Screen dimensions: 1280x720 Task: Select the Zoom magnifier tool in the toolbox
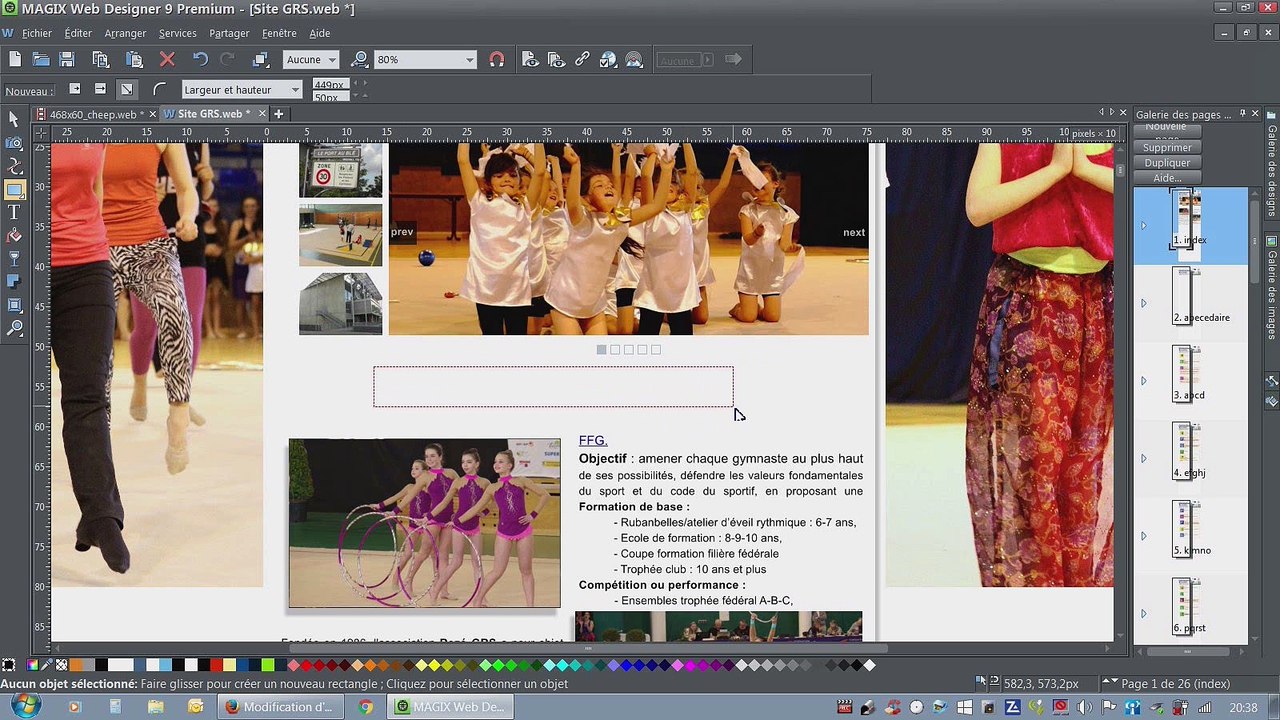click(14, 329)
